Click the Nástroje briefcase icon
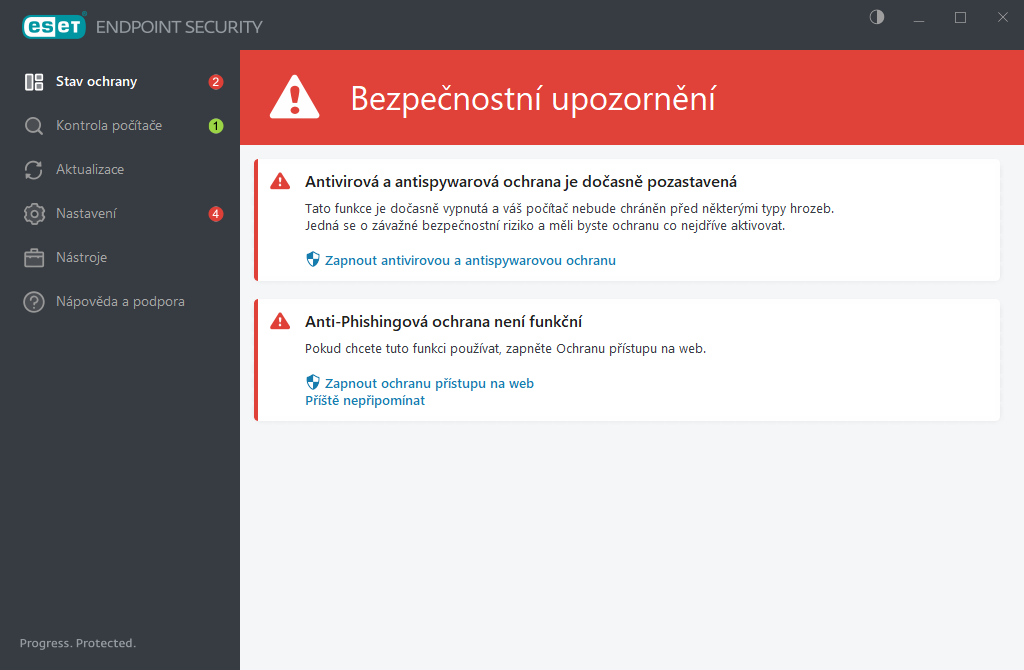The image size is (1024, 670). click(34, 258)
